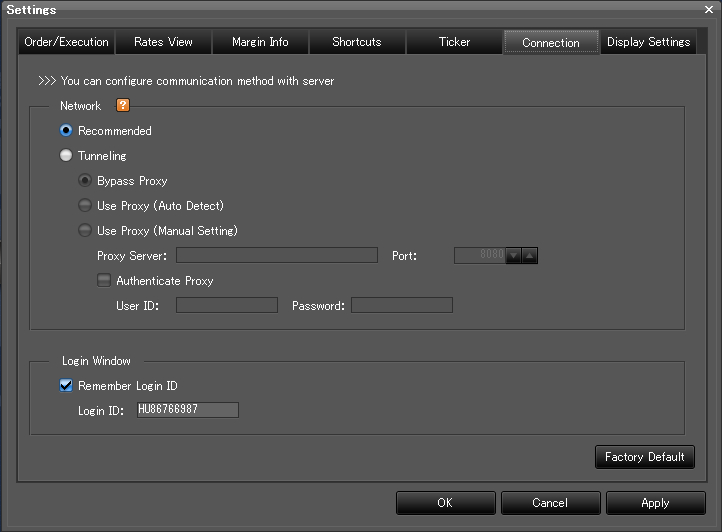Close the Settings dialog with X
722x532 pixels.
[709, 9]
